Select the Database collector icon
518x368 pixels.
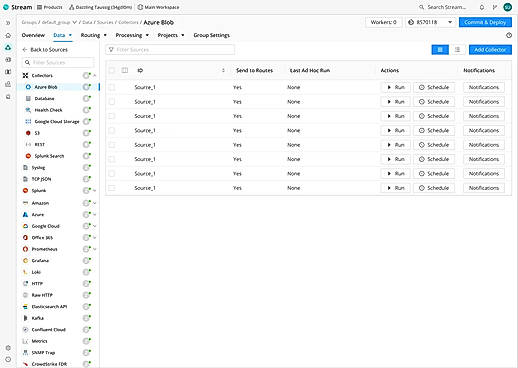point(28,99)
